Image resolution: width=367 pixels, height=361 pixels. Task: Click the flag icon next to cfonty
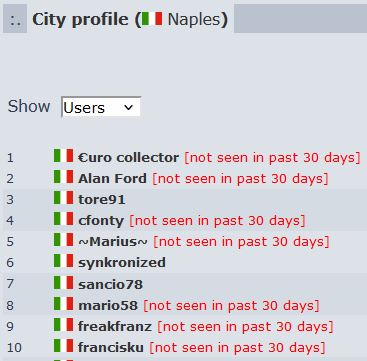click(x=63, y=219)
